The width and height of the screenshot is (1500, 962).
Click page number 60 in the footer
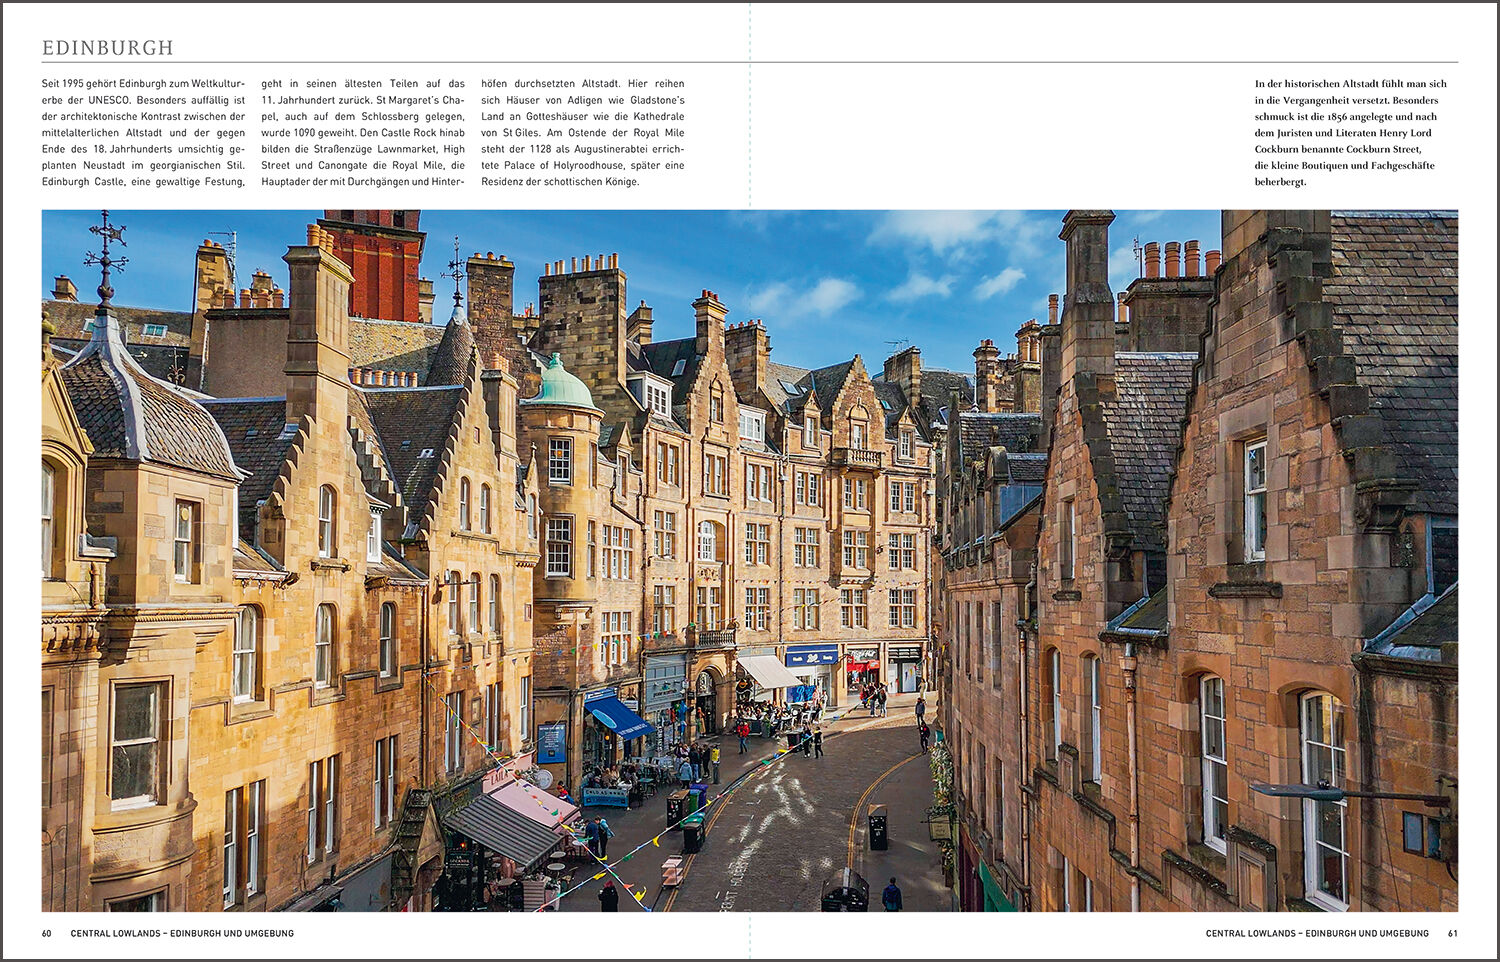[x=47, y=933]
